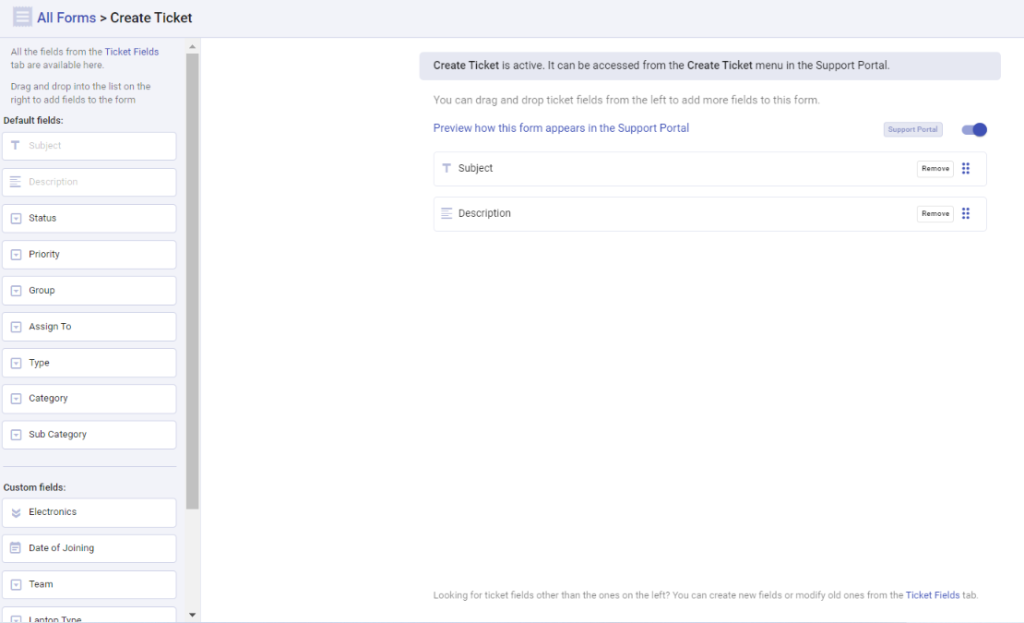Click the Support Portal badge

coord(912,129)
